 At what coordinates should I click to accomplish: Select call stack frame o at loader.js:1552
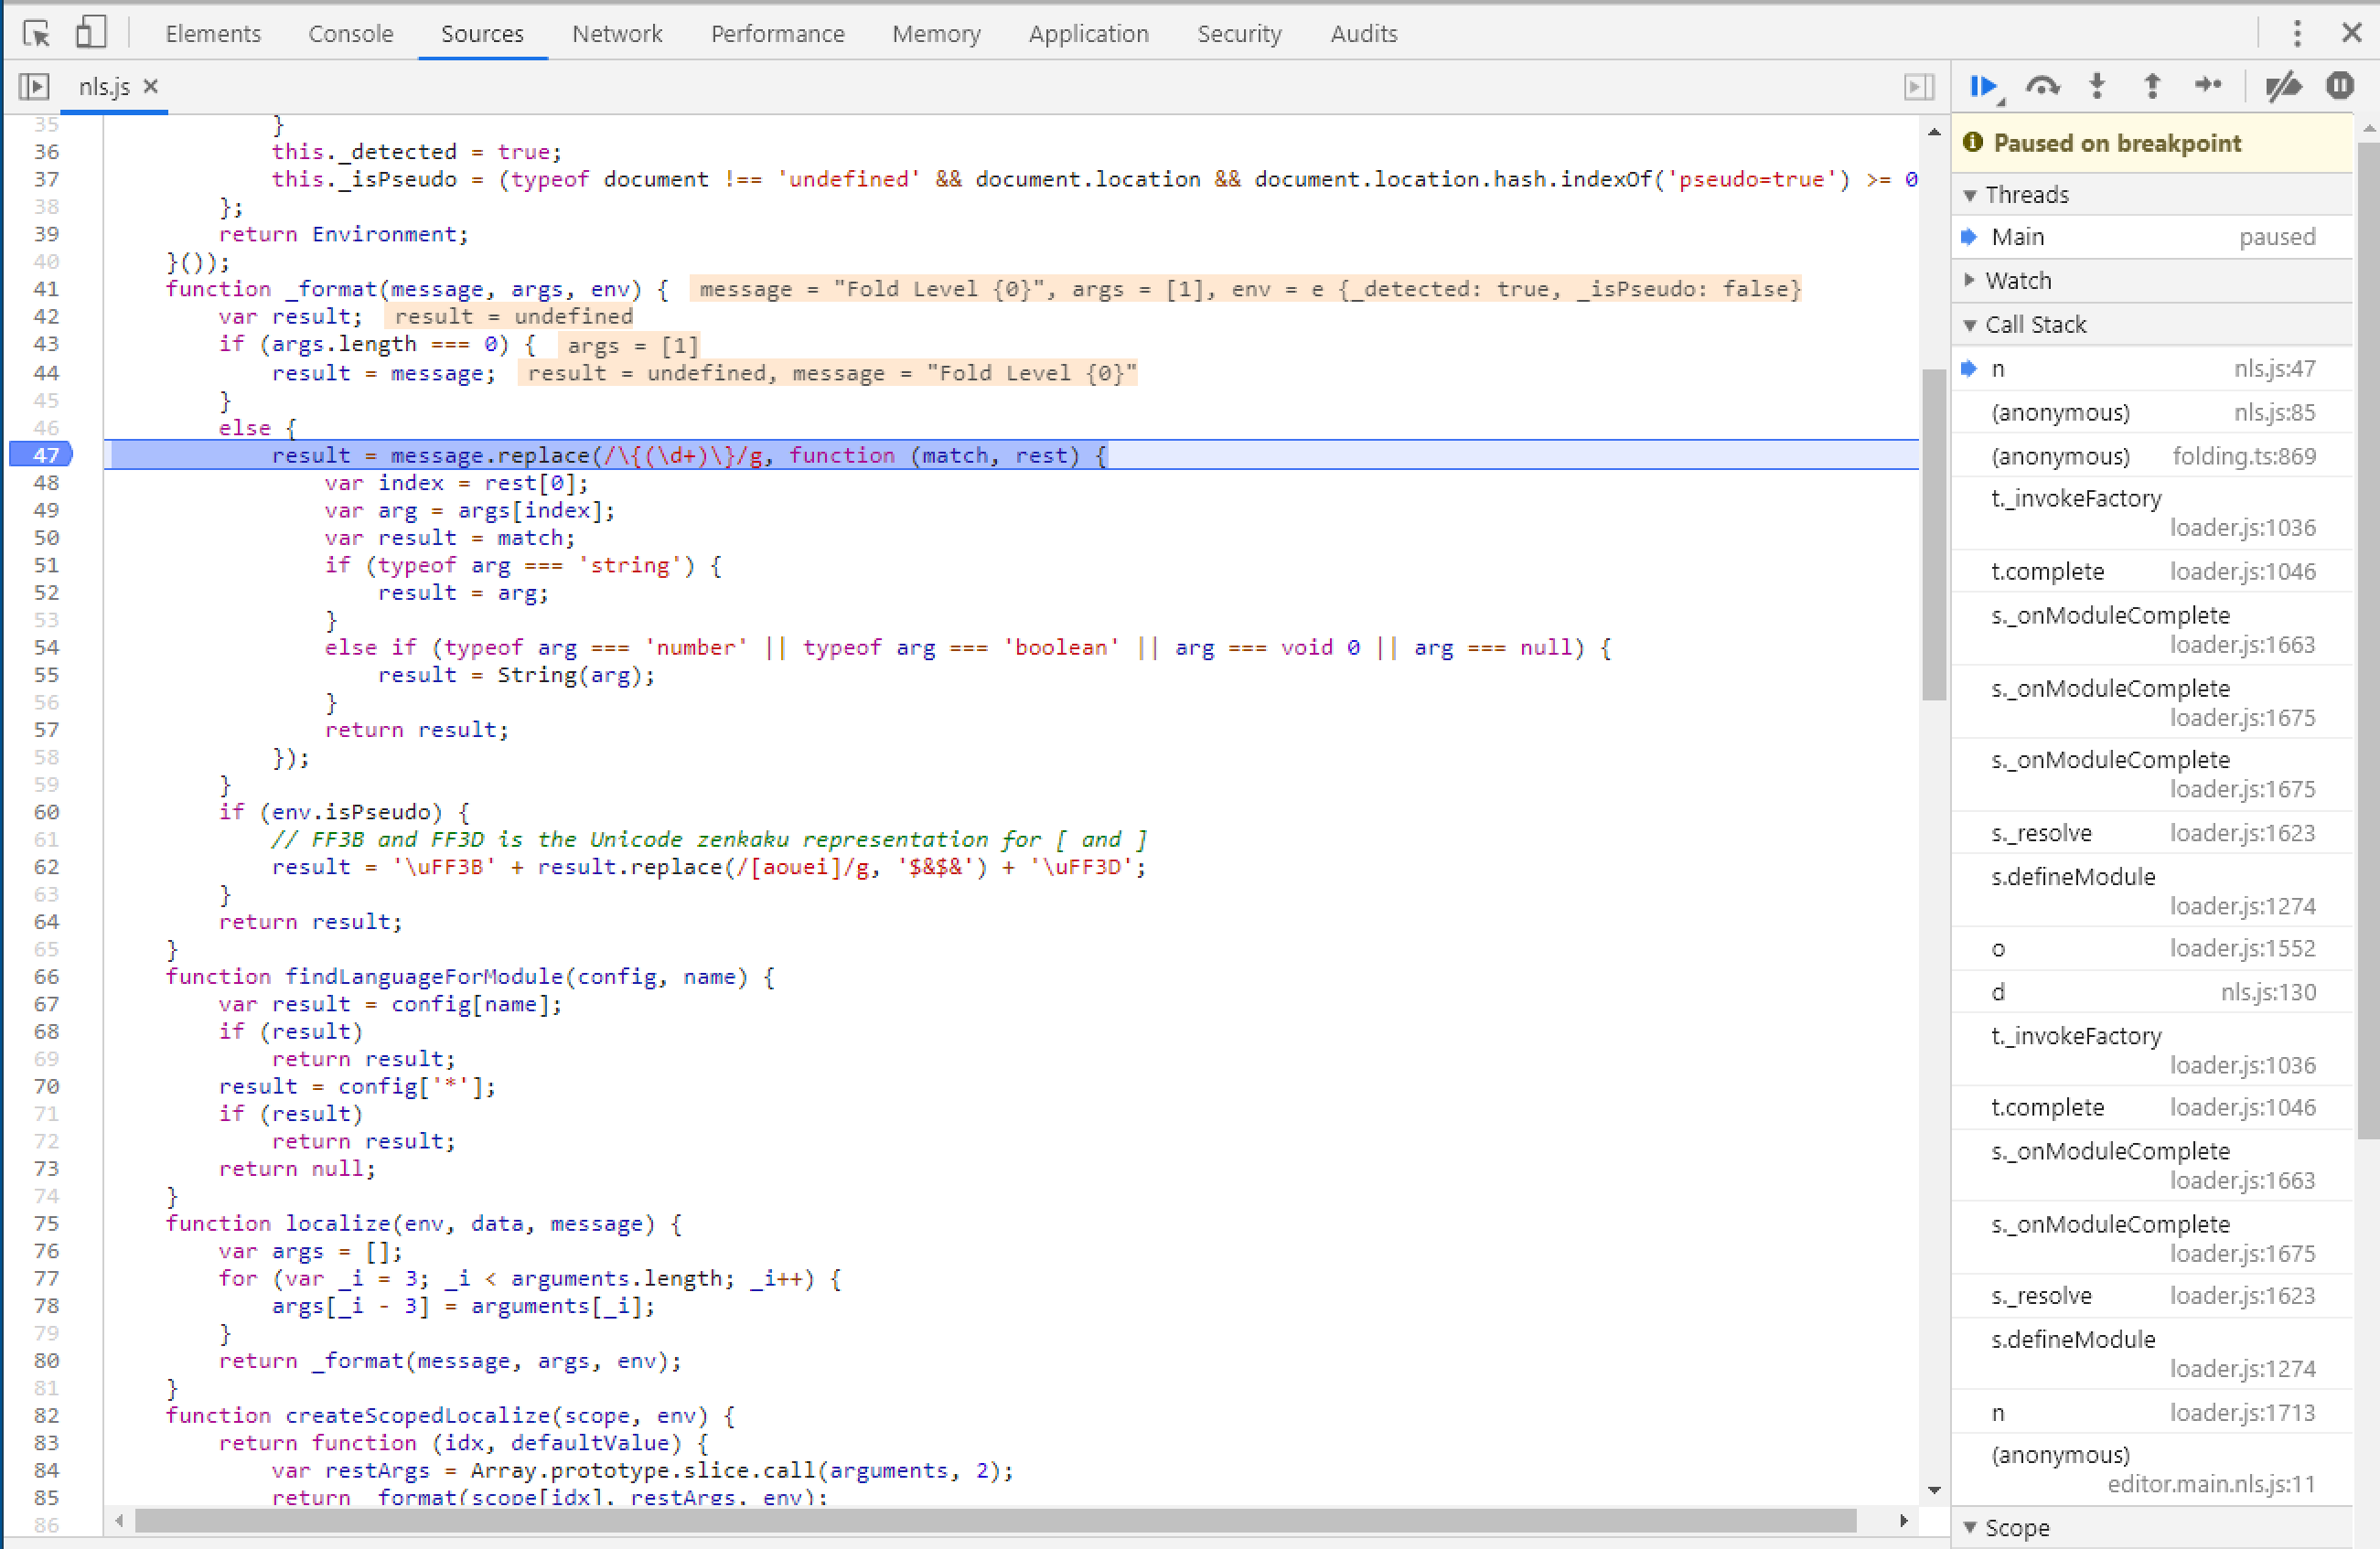[2150, 948]
